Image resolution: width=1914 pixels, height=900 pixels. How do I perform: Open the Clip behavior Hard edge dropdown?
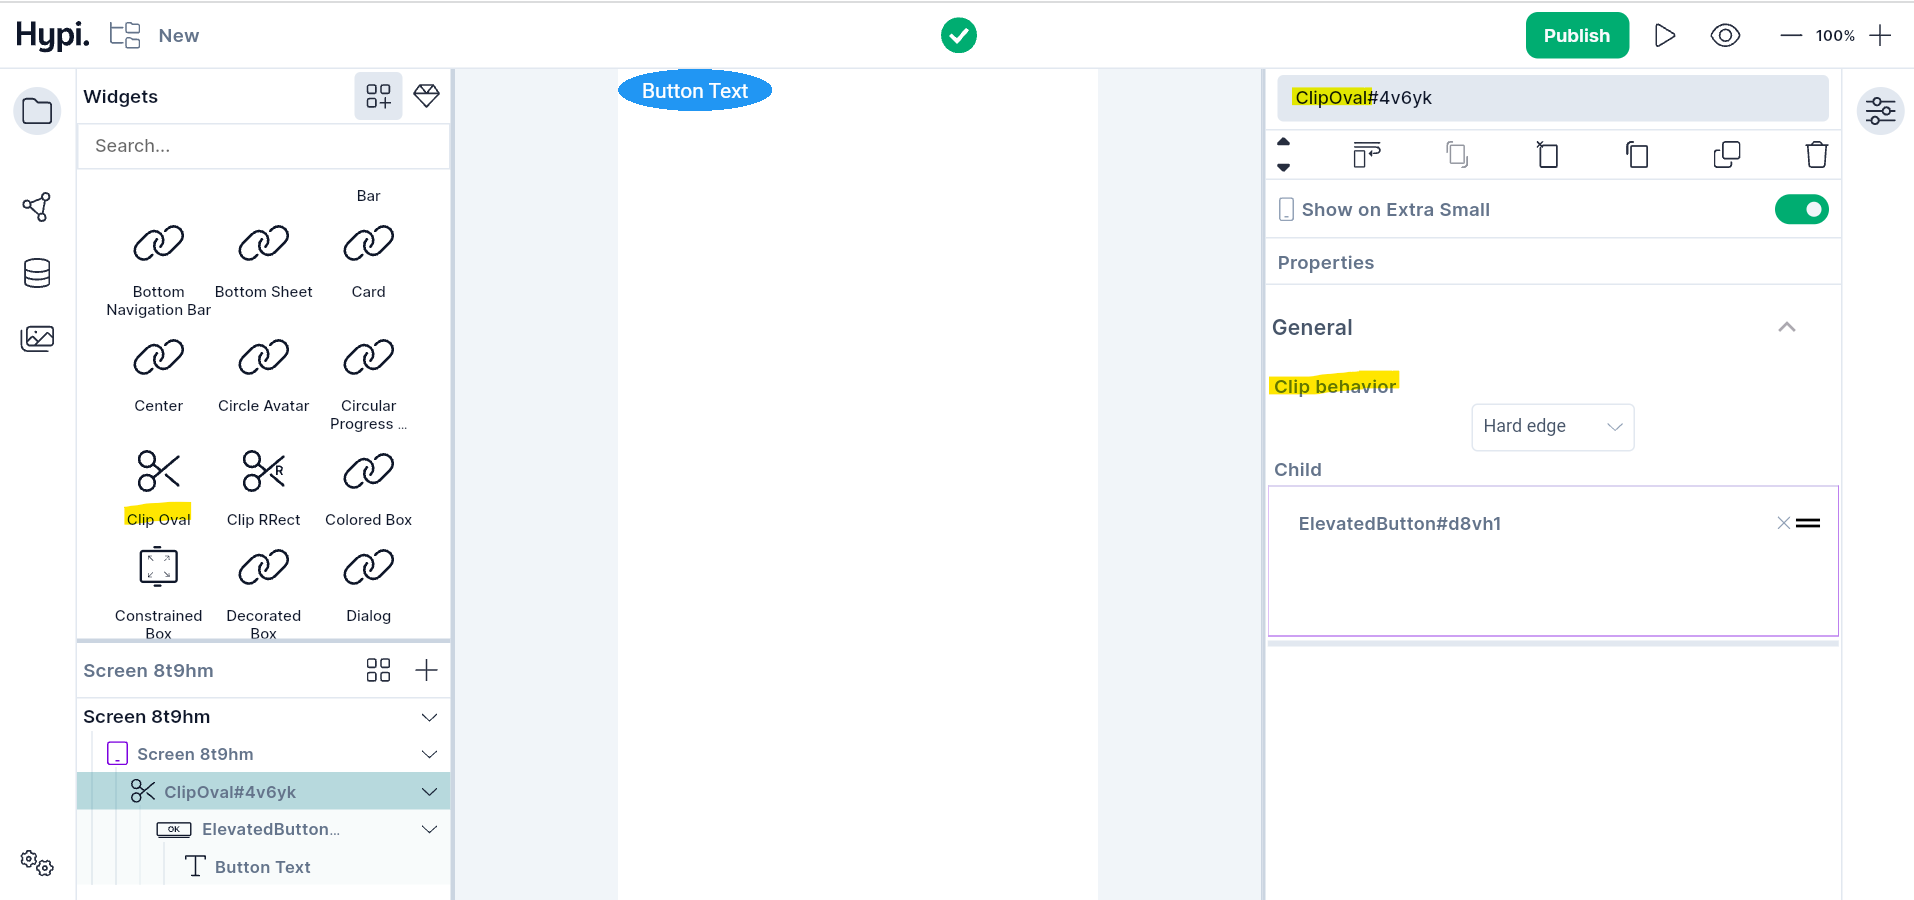(1552, 427)
